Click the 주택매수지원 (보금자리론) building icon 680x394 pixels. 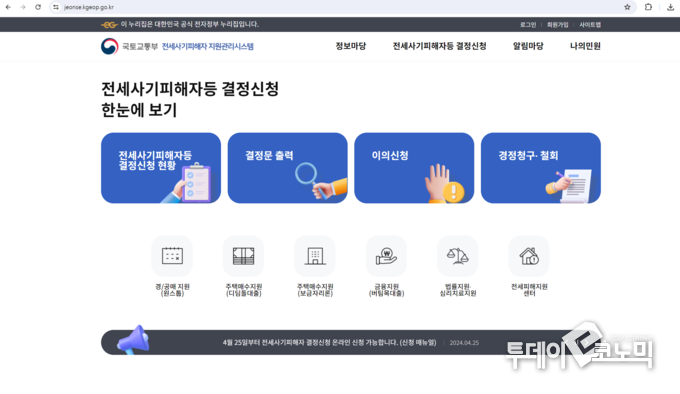(x=315, y=256)
